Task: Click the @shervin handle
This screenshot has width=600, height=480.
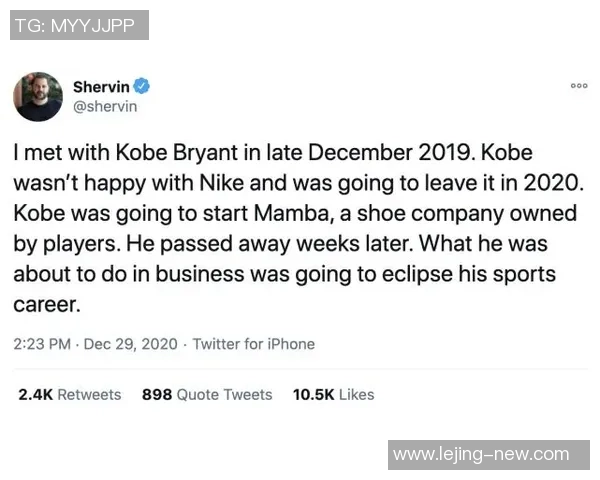Action: coord(105,107)
